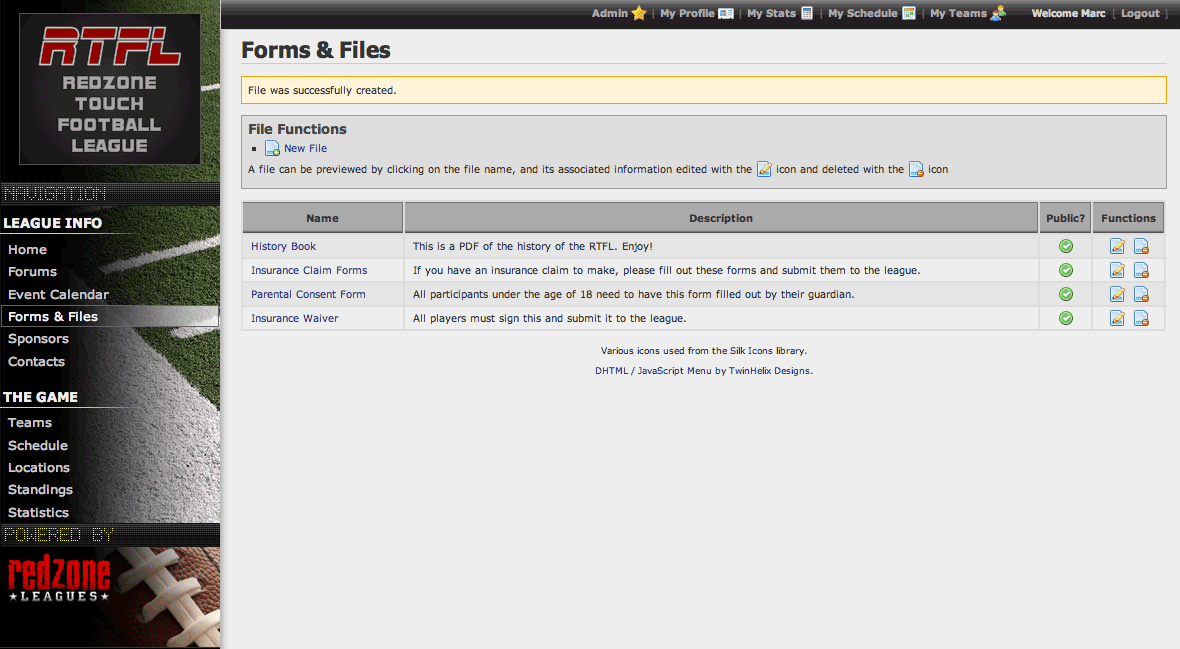Toggle public checkmark for History Book

1066,246
